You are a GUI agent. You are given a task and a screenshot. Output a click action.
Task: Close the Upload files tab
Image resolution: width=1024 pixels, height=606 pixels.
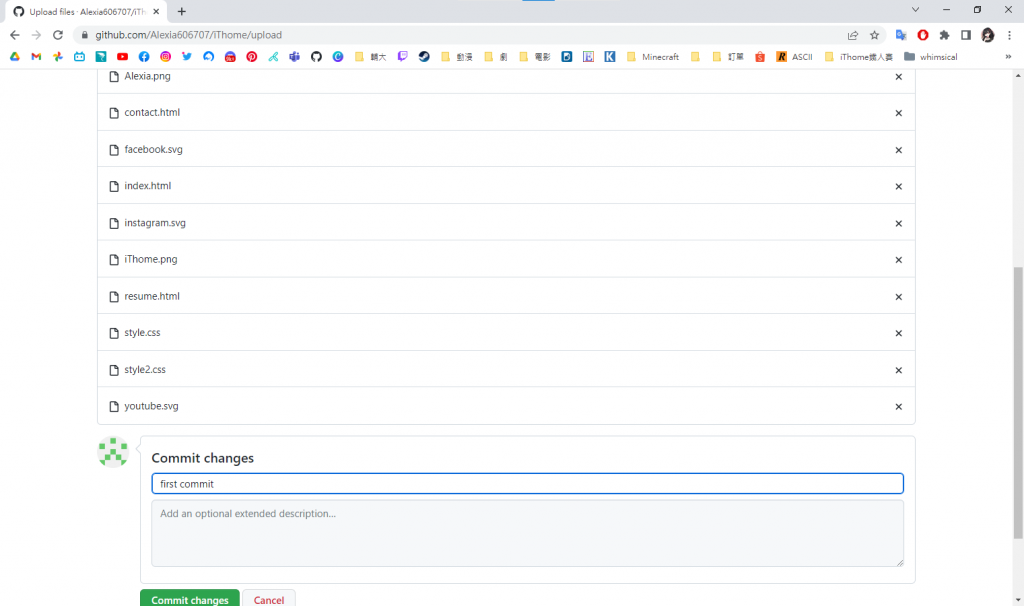tap(156, 12)
